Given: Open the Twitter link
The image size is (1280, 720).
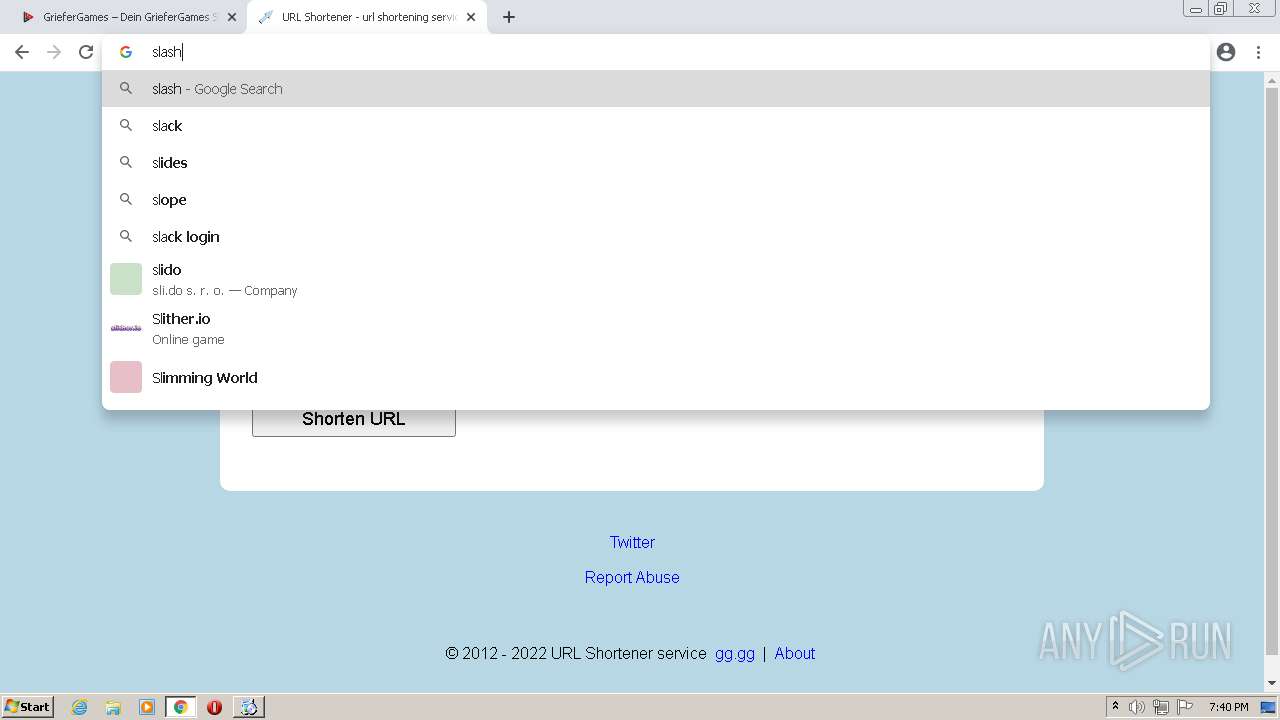Looking at the screenshot, I should point(632,542).
